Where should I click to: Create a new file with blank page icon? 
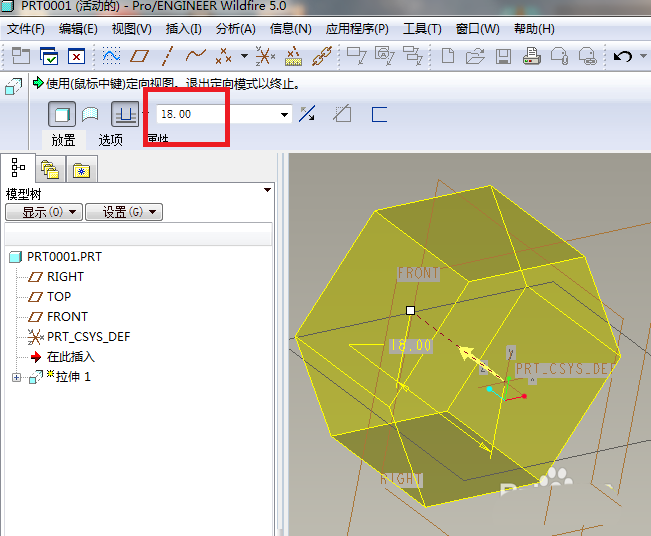448,56
